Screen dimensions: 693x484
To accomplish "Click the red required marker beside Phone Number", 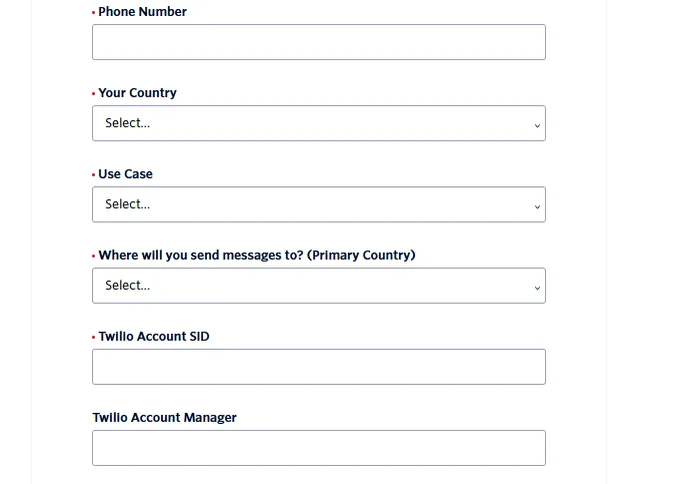I will click(x=93, y=12).
